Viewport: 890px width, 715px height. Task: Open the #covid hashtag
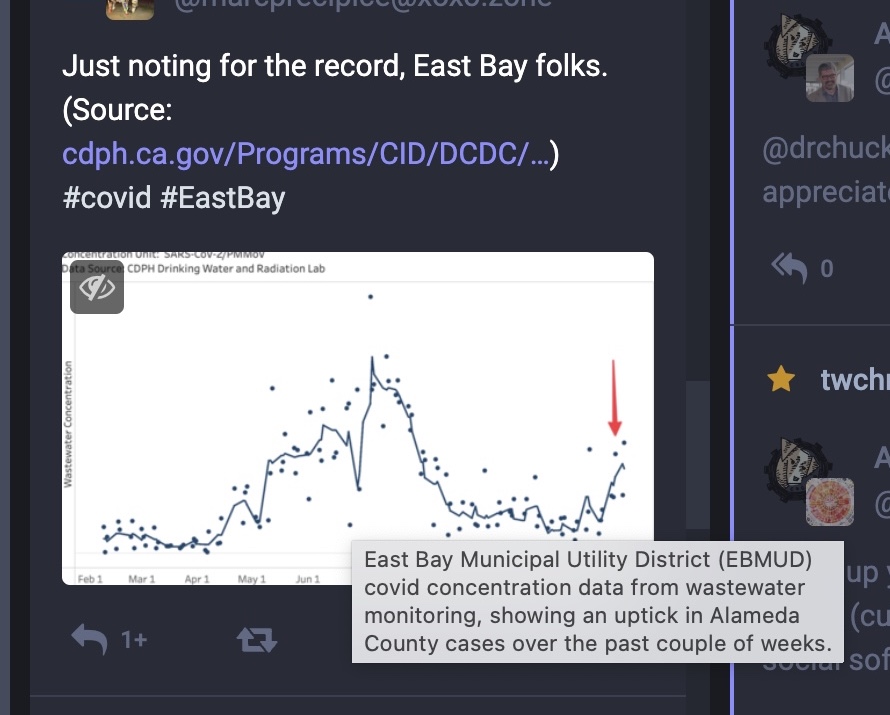(107, 197)
